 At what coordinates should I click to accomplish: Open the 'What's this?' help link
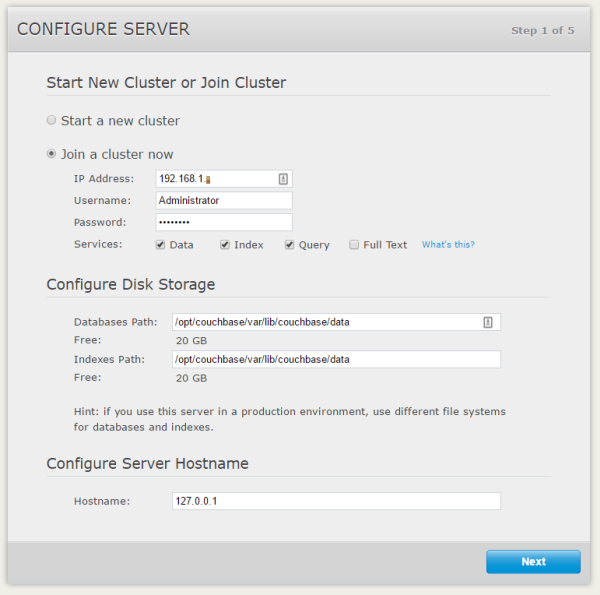448,244
